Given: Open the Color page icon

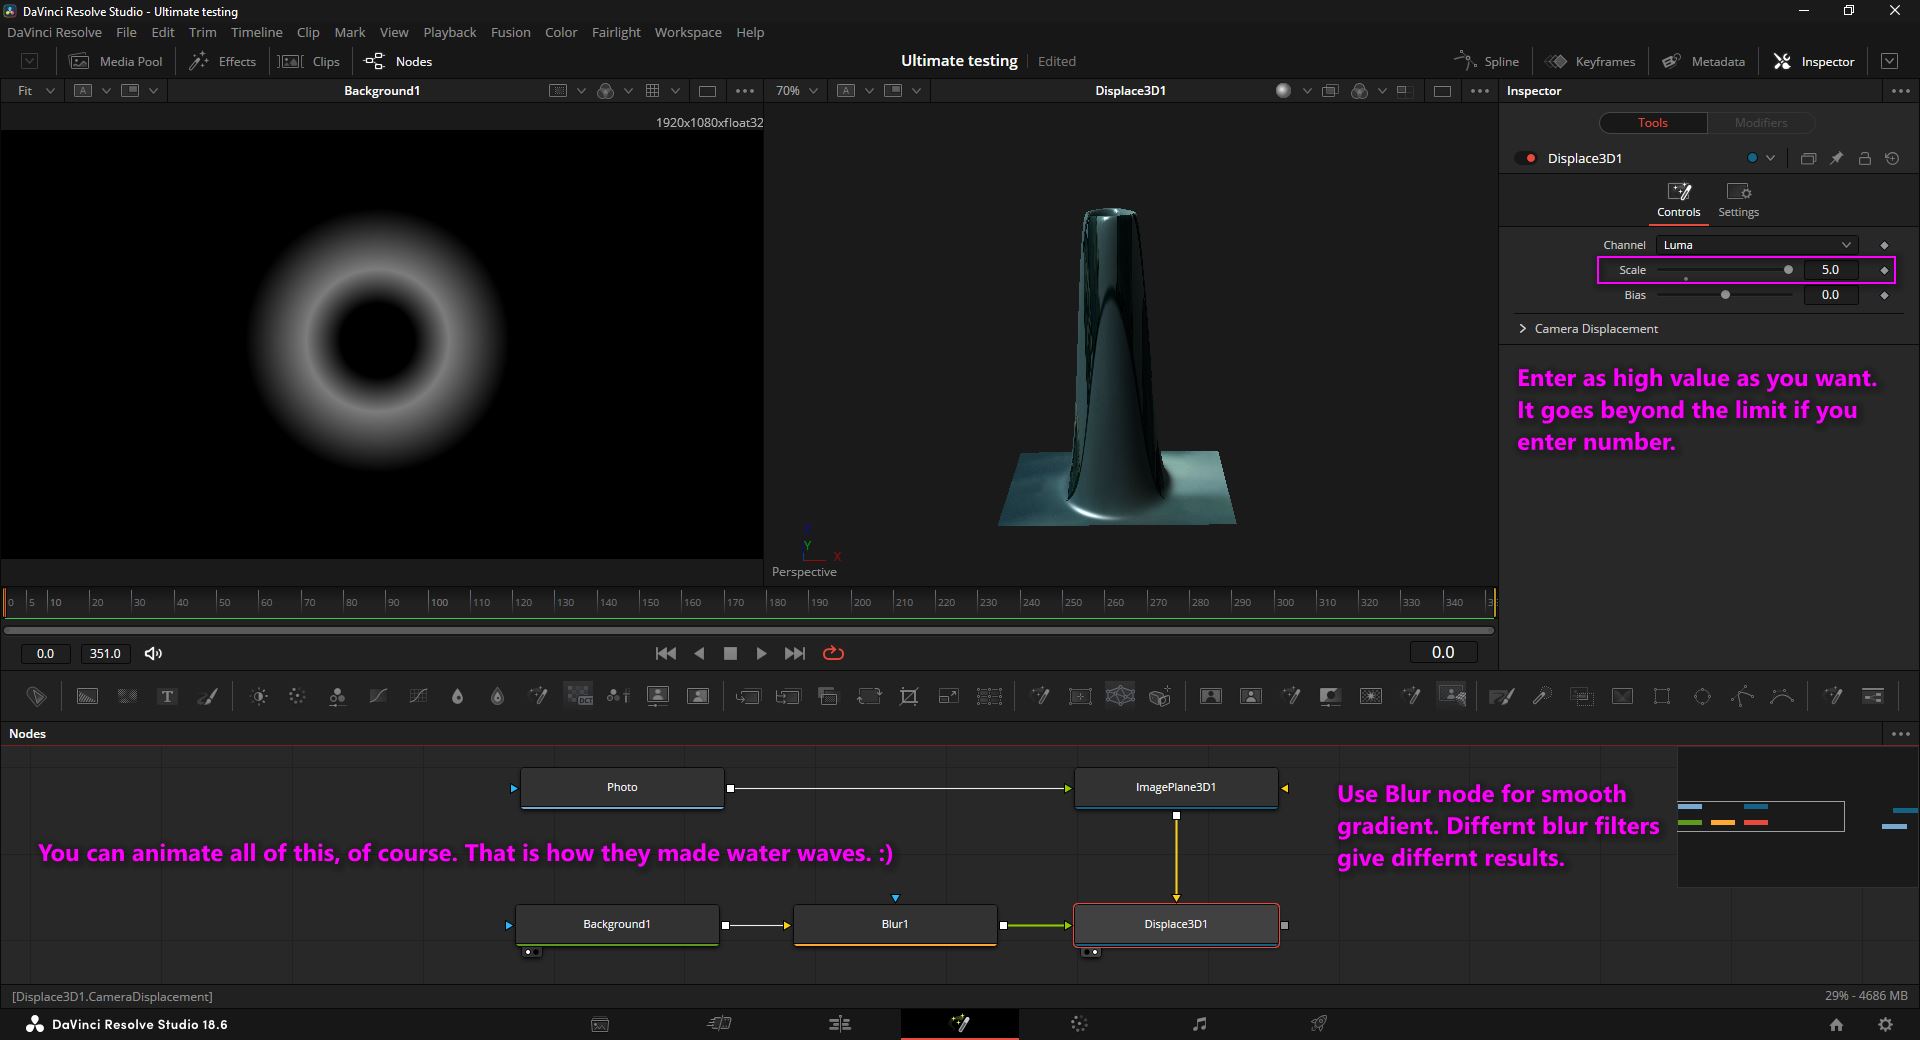Looking at the screenshot, I should [x=1079, y=1023].
